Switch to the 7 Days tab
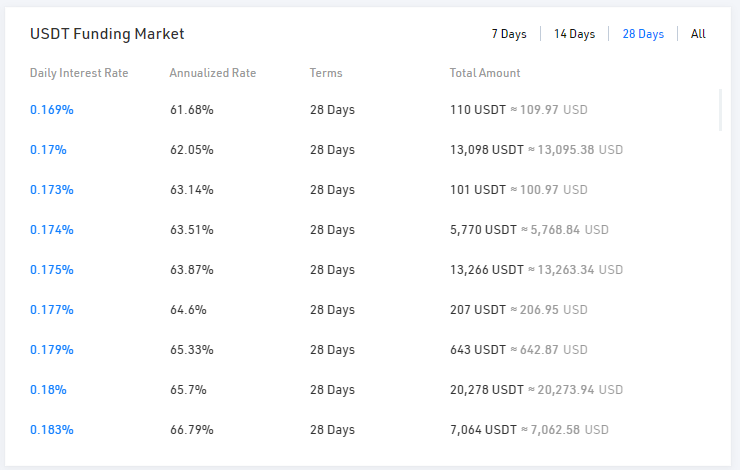Image resolution: width=740 pixels, height=470 pixels. (508, 34)
